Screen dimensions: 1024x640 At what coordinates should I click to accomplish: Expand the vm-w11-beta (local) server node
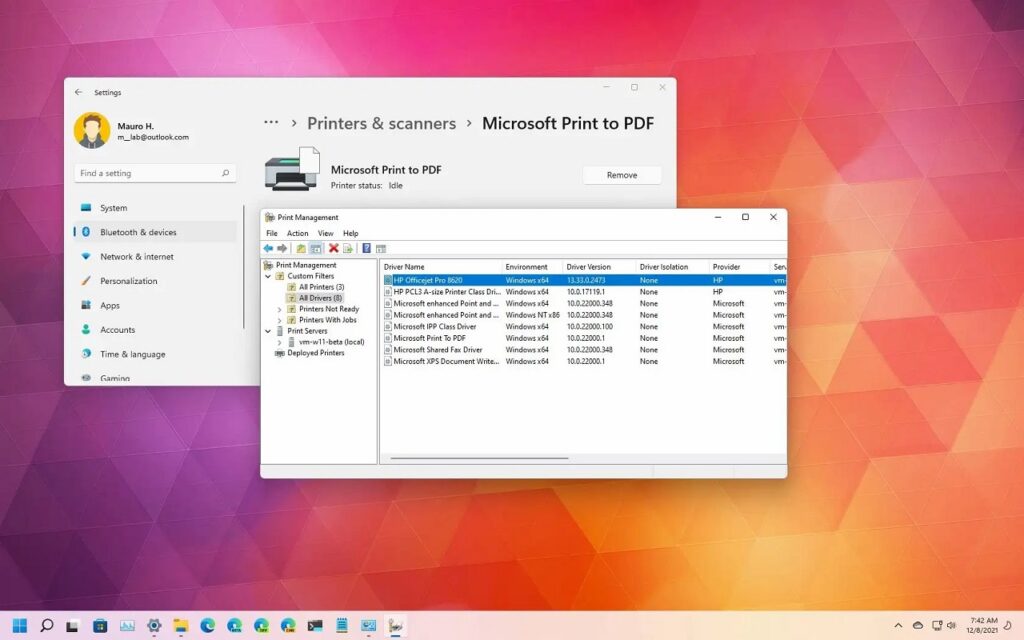(280, 342)
